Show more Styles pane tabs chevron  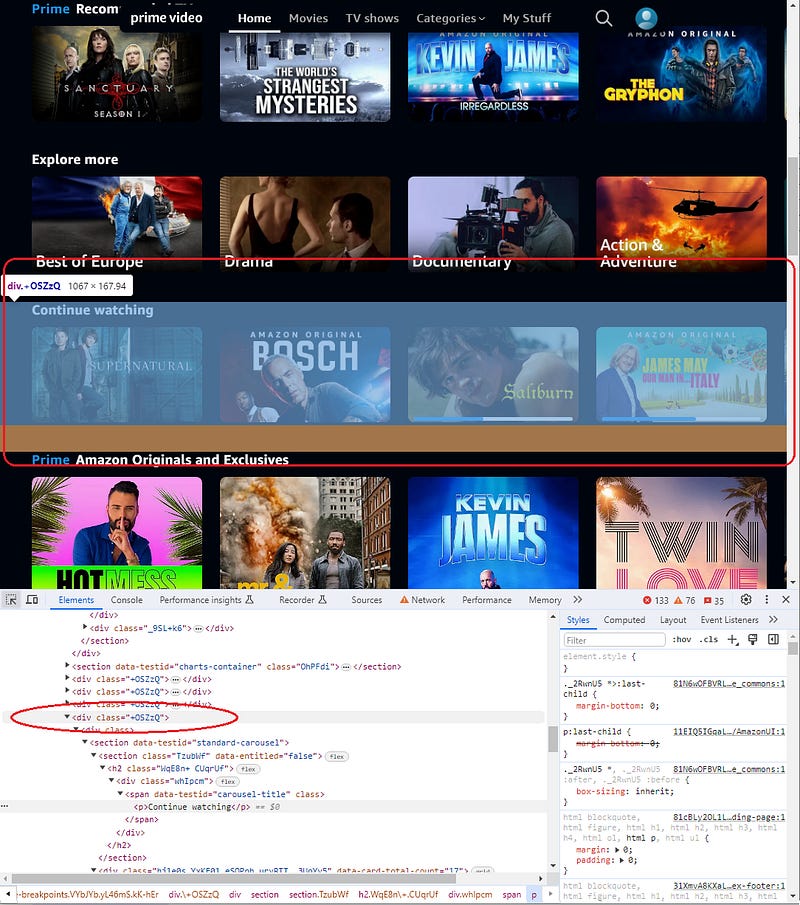[773, 619]
